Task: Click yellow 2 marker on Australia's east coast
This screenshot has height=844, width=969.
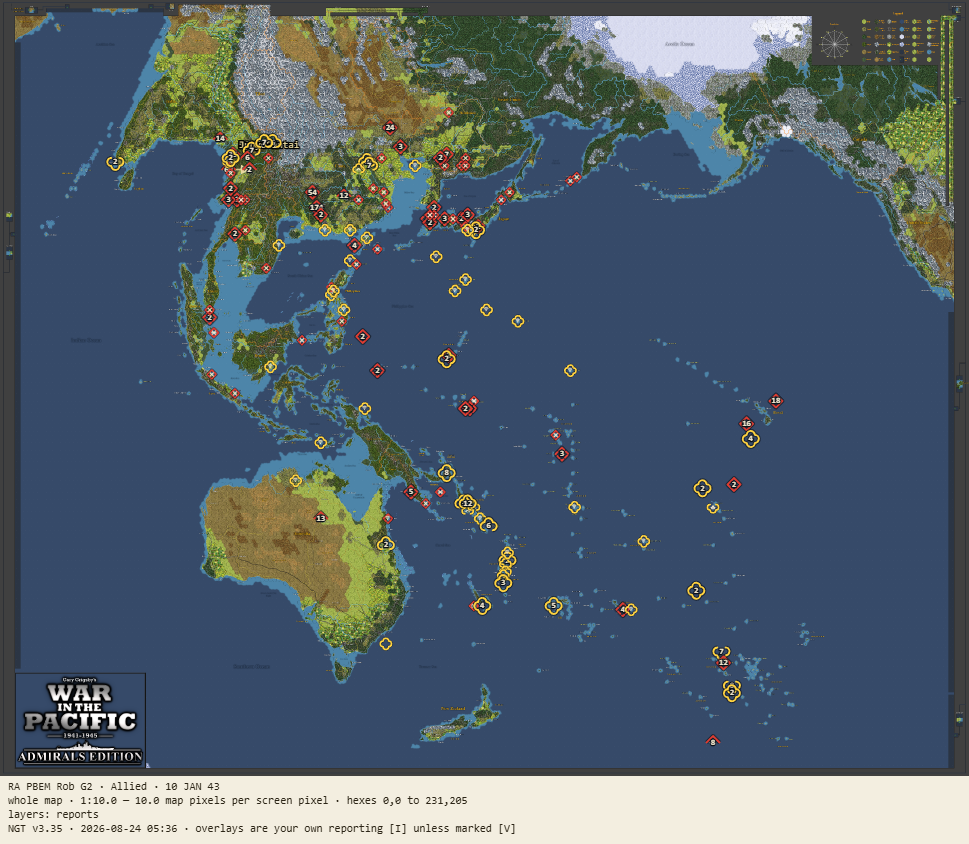Action: tap(386, 544)
